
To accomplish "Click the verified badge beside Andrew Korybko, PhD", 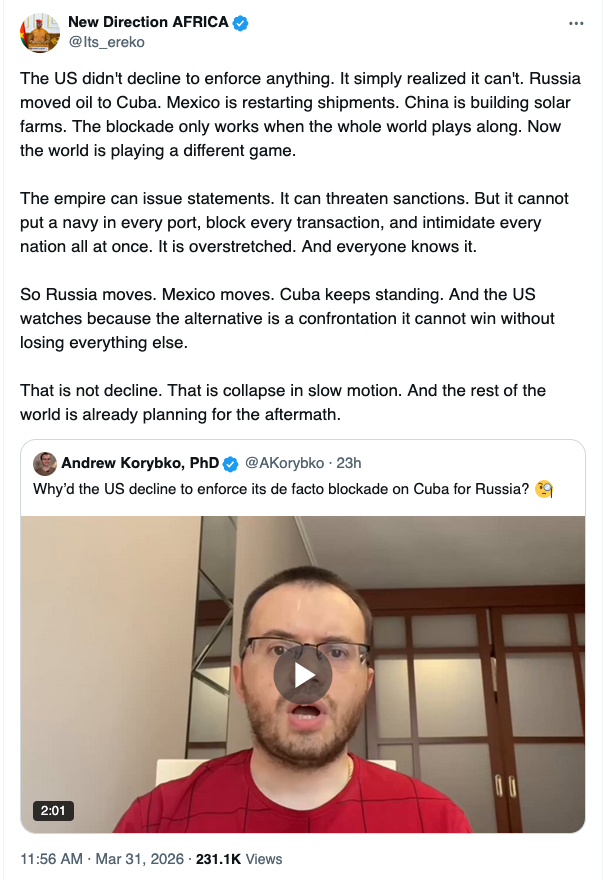I will pyautogui.click(x=230, y=464).
